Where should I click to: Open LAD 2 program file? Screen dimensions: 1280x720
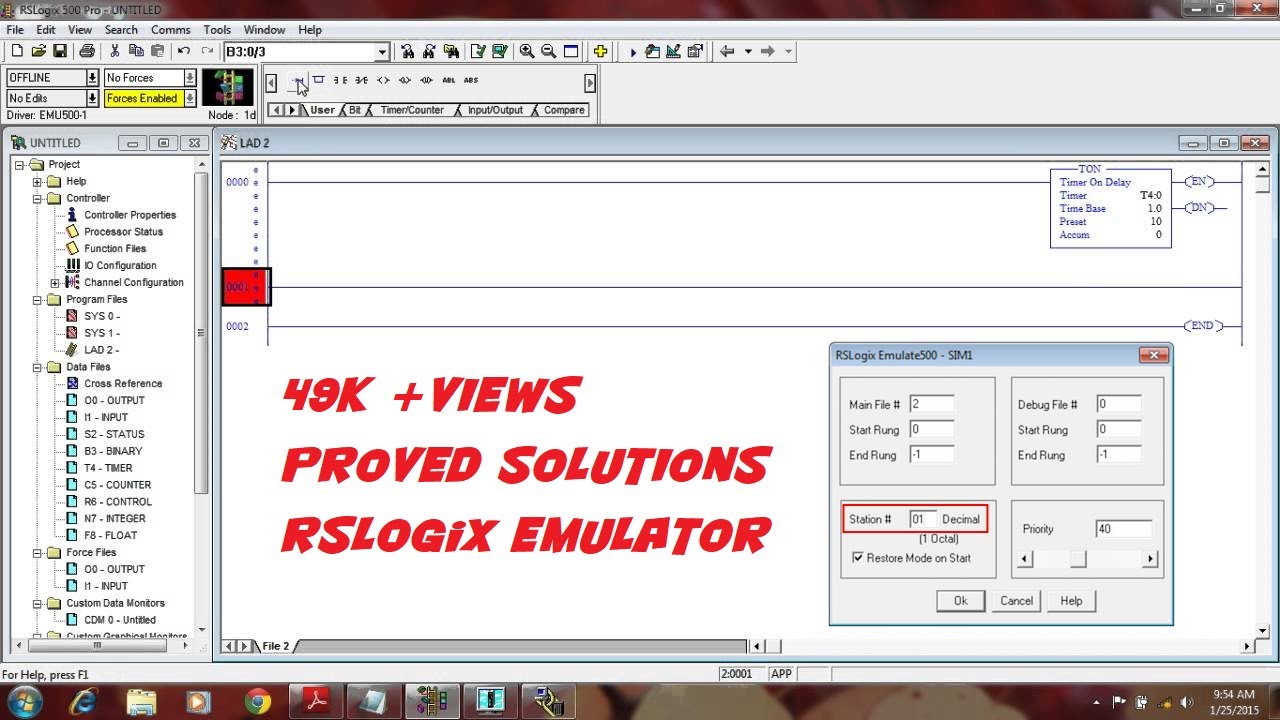coord(101,350)
